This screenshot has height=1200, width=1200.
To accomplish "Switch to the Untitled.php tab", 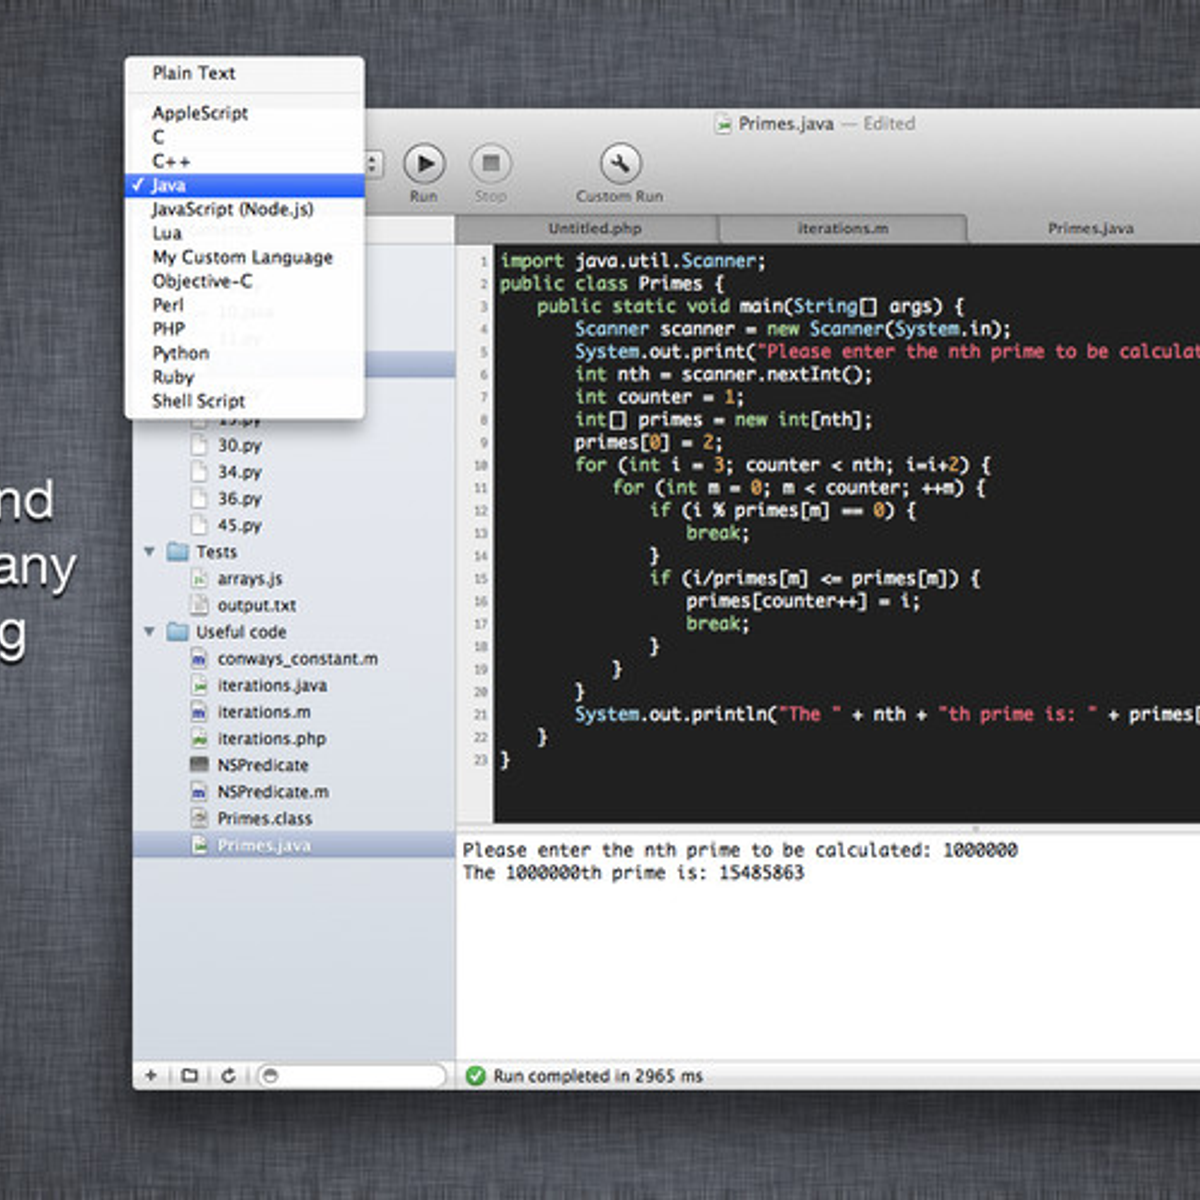I will (594, 228).
